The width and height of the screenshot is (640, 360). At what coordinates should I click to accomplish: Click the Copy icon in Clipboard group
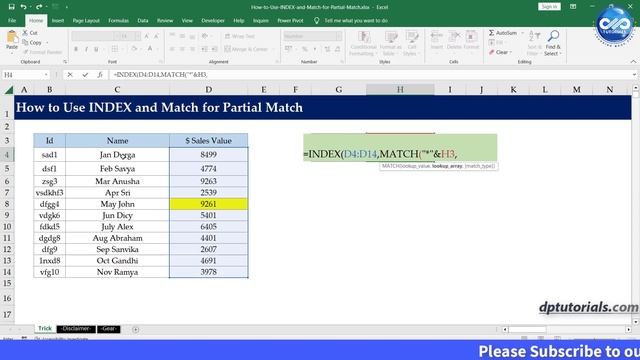click(x=25, y=42)
